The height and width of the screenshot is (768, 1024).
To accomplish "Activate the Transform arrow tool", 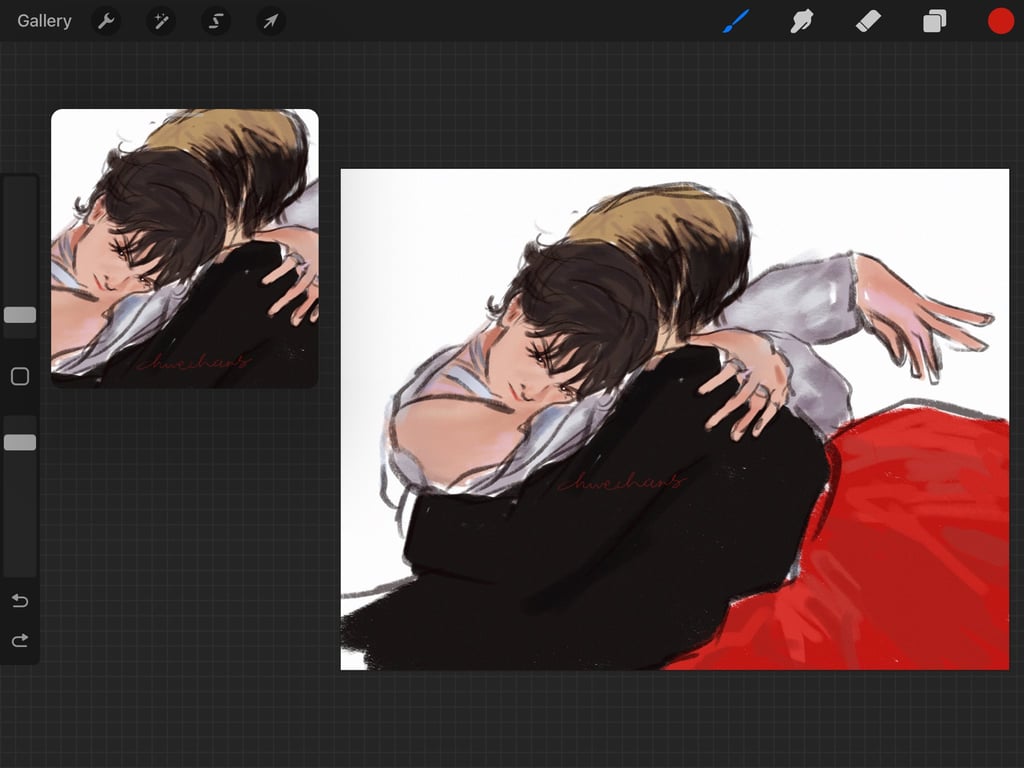I will pos(270,22).
